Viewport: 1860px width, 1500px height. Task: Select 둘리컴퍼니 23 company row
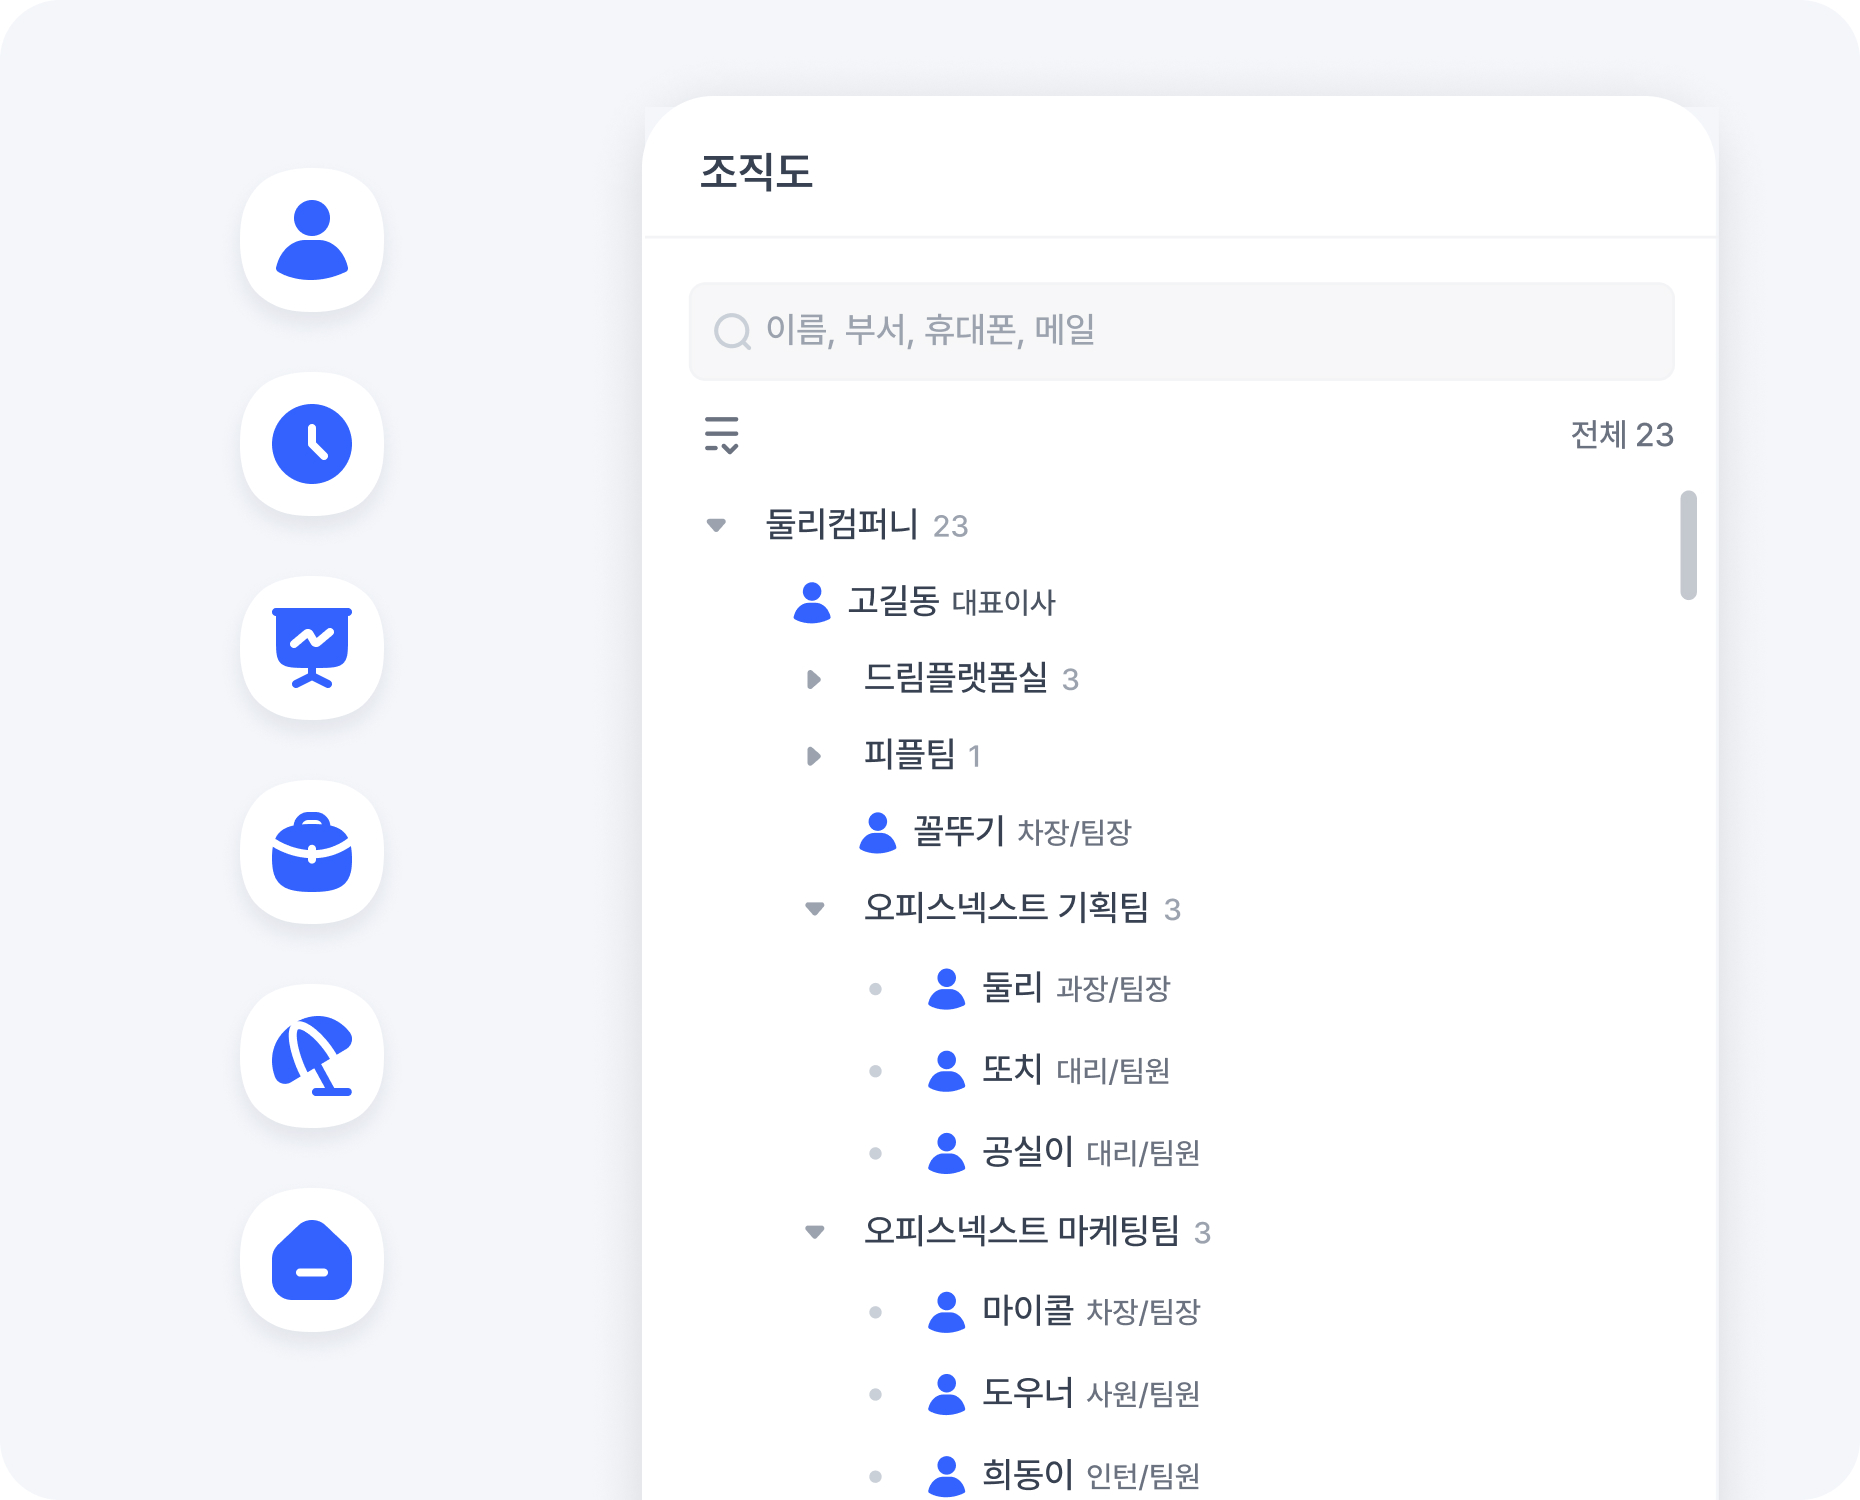(x=866, y=524)
